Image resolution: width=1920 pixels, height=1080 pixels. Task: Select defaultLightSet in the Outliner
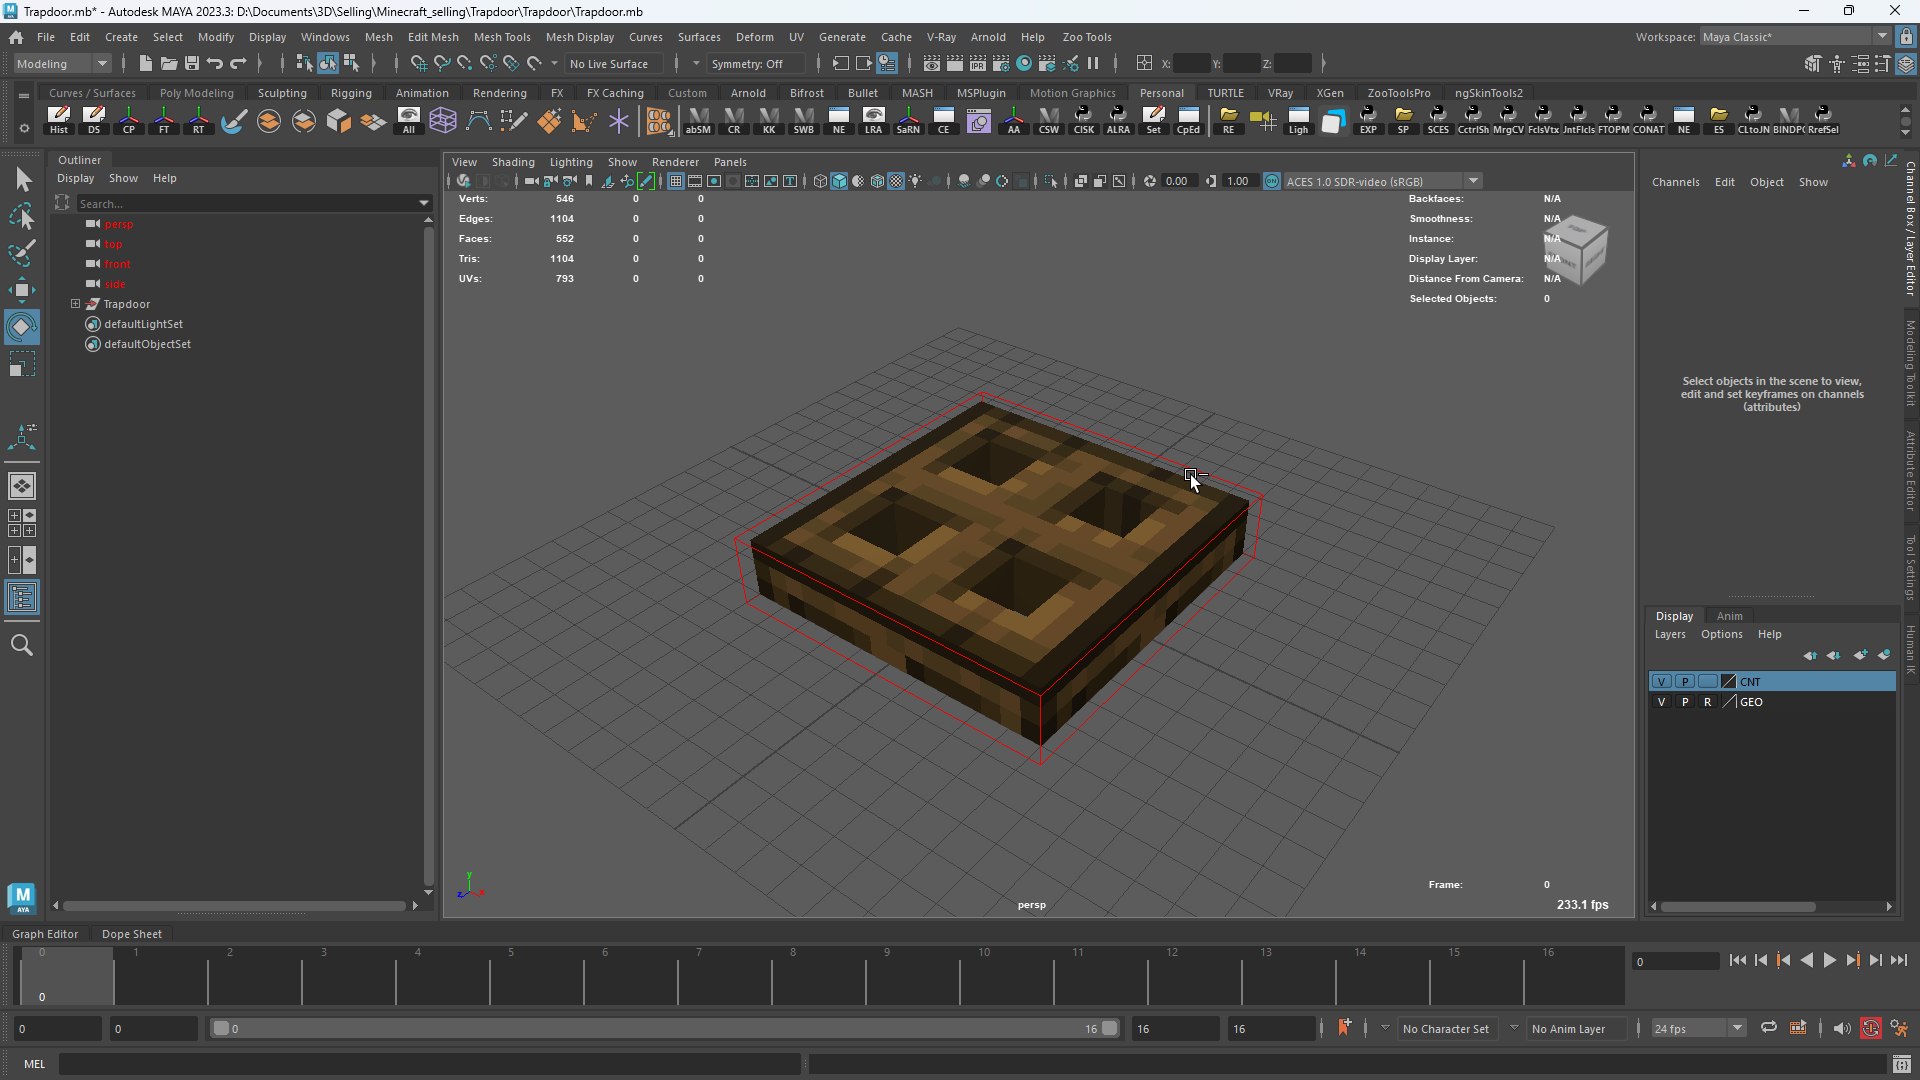click(143, 324)
